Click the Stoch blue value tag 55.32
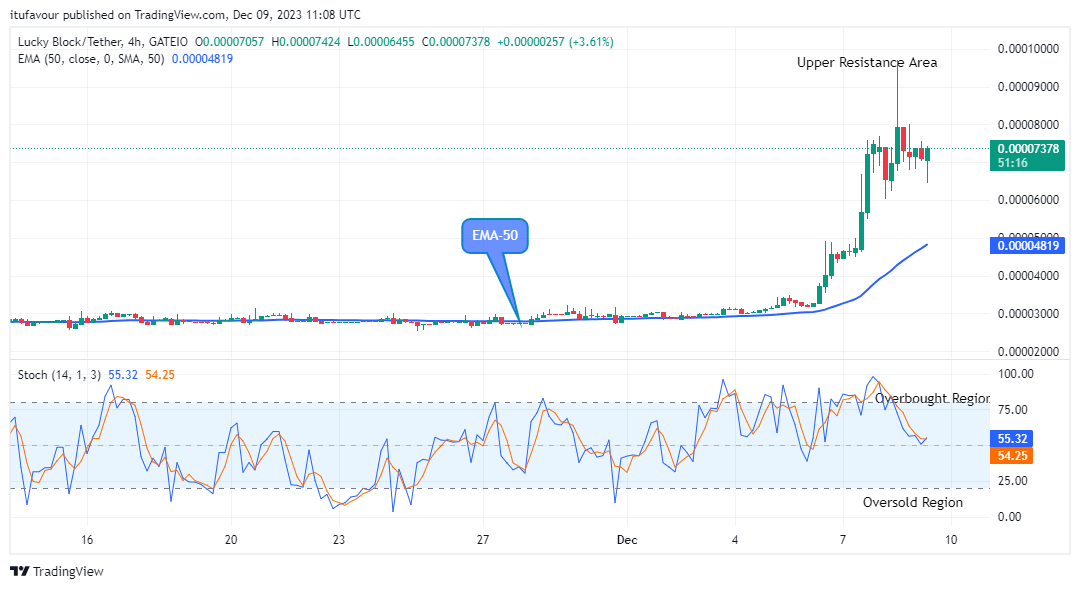 tap(1012, 439)
